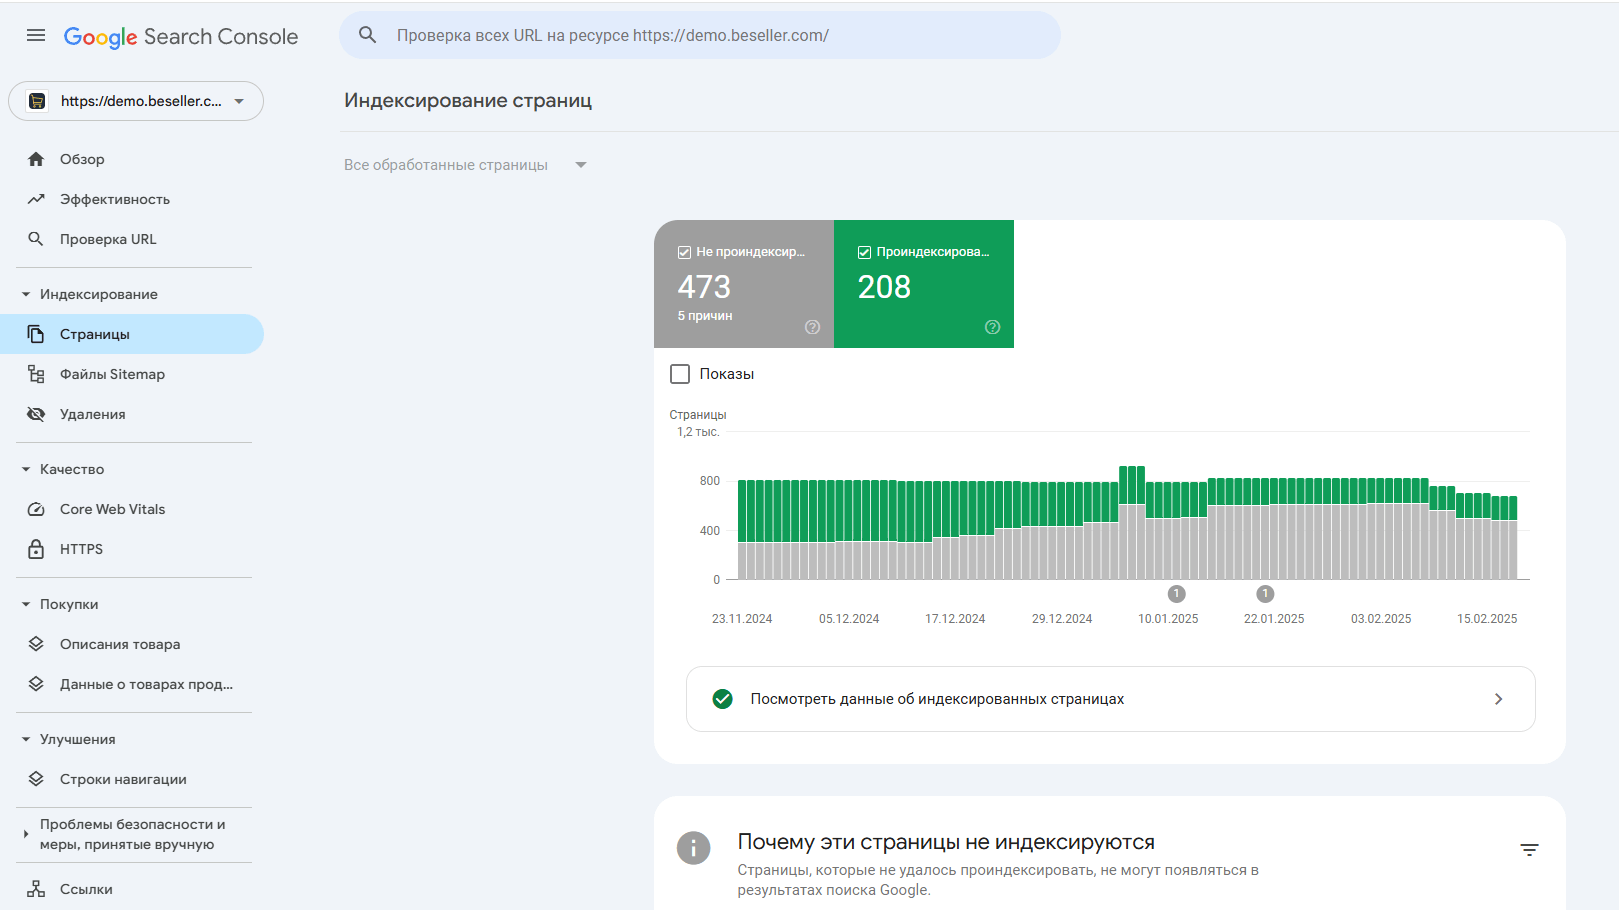The height and width of the screenshot is (910, 1619).
Task: Open Проверка URL magnifier icon
Action: tap(36, 239)
